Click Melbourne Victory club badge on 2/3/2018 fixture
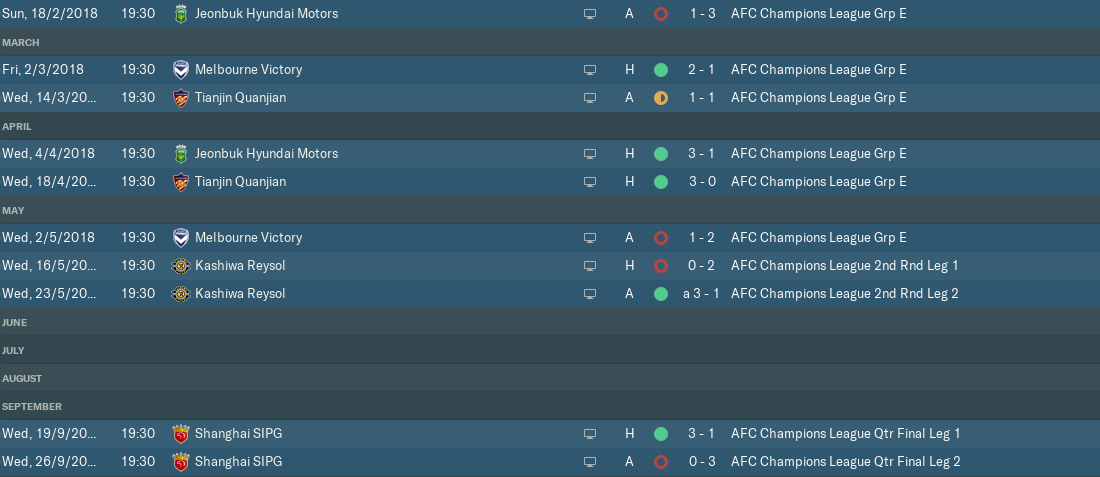1100x477 pixels. pos(181,70)
